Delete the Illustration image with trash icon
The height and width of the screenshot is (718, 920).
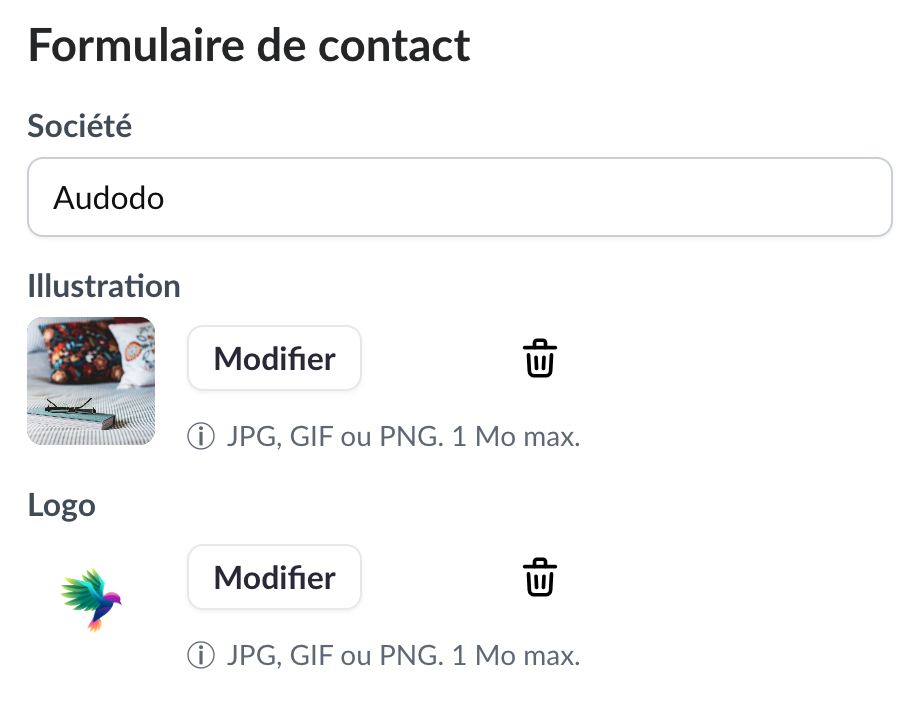(540, 358)
